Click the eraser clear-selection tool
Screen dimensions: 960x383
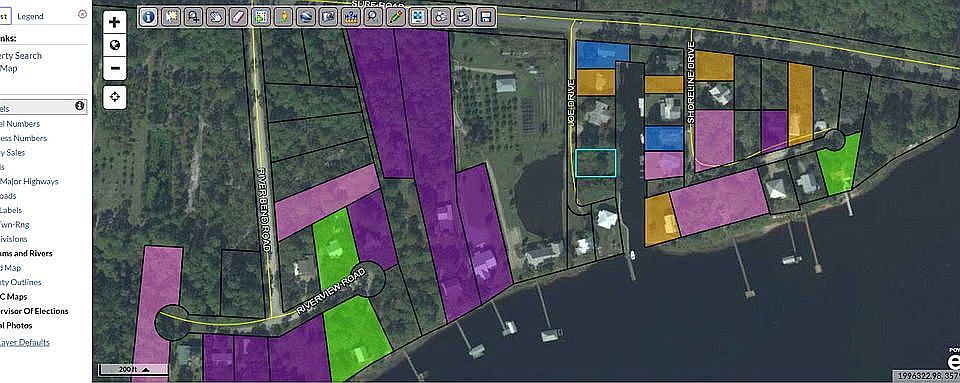click(x=239, y=17)
